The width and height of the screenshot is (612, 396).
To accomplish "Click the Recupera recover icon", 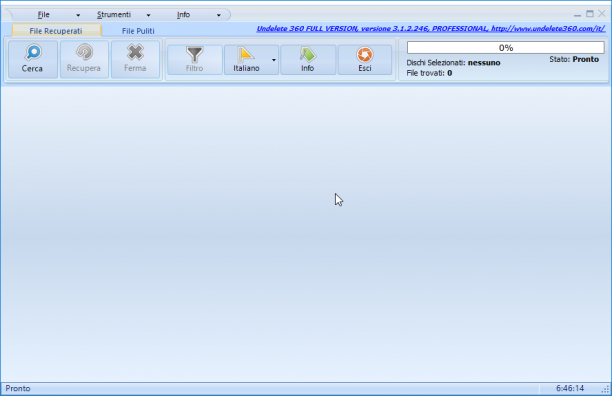I will [84, 59].
